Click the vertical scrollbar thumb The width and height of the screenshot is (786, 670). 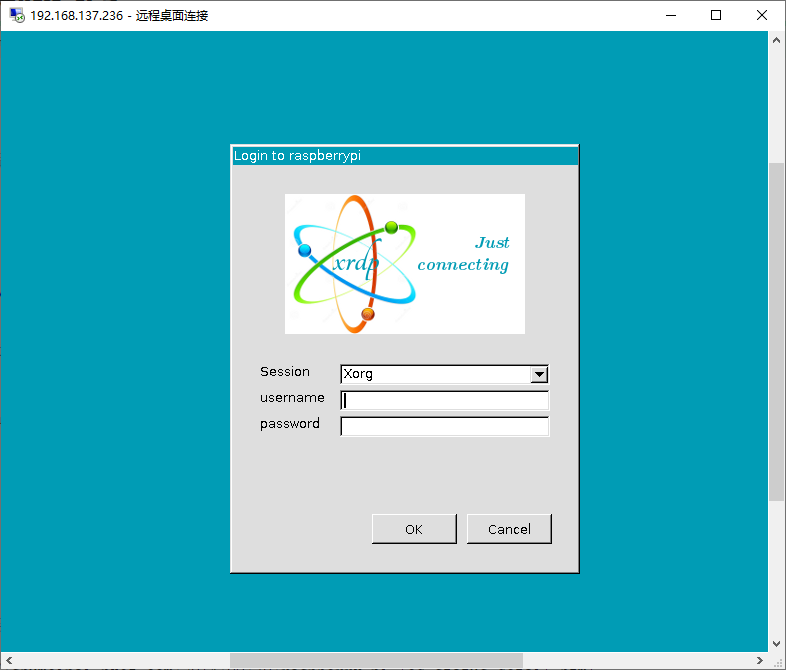[776, 330]
